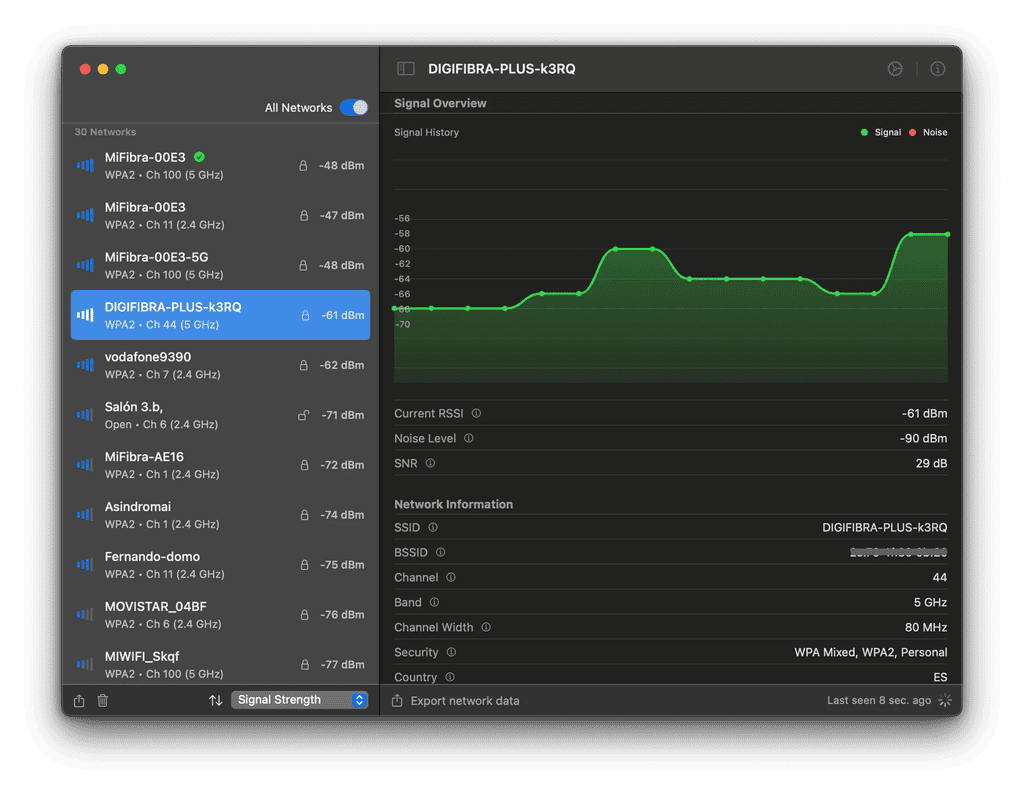Show info for Channel
Viewport: 1024px width, 794px height.
coord(451,577)
